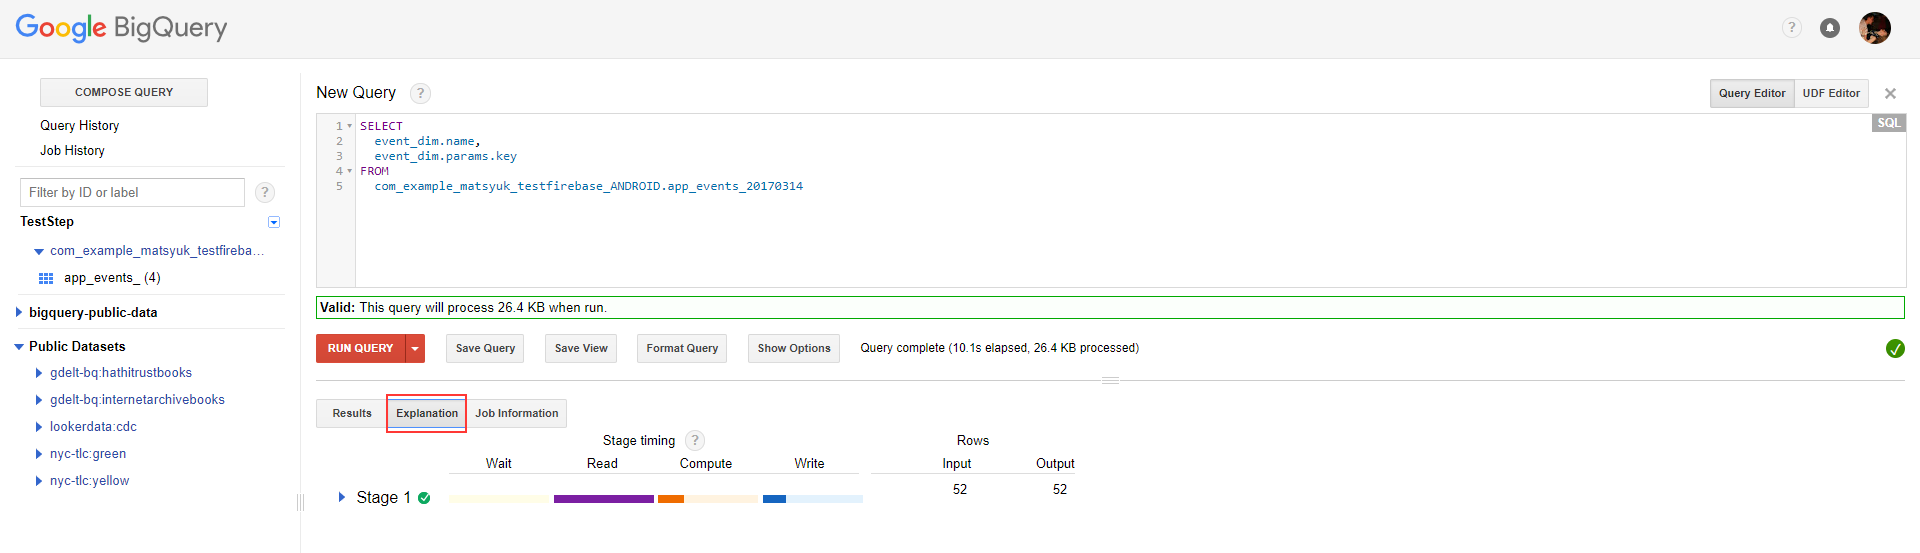Click the Filter by ID or label field
Image resolution: width=1920 pixels, height=553 pixels.
pos(132,192)
